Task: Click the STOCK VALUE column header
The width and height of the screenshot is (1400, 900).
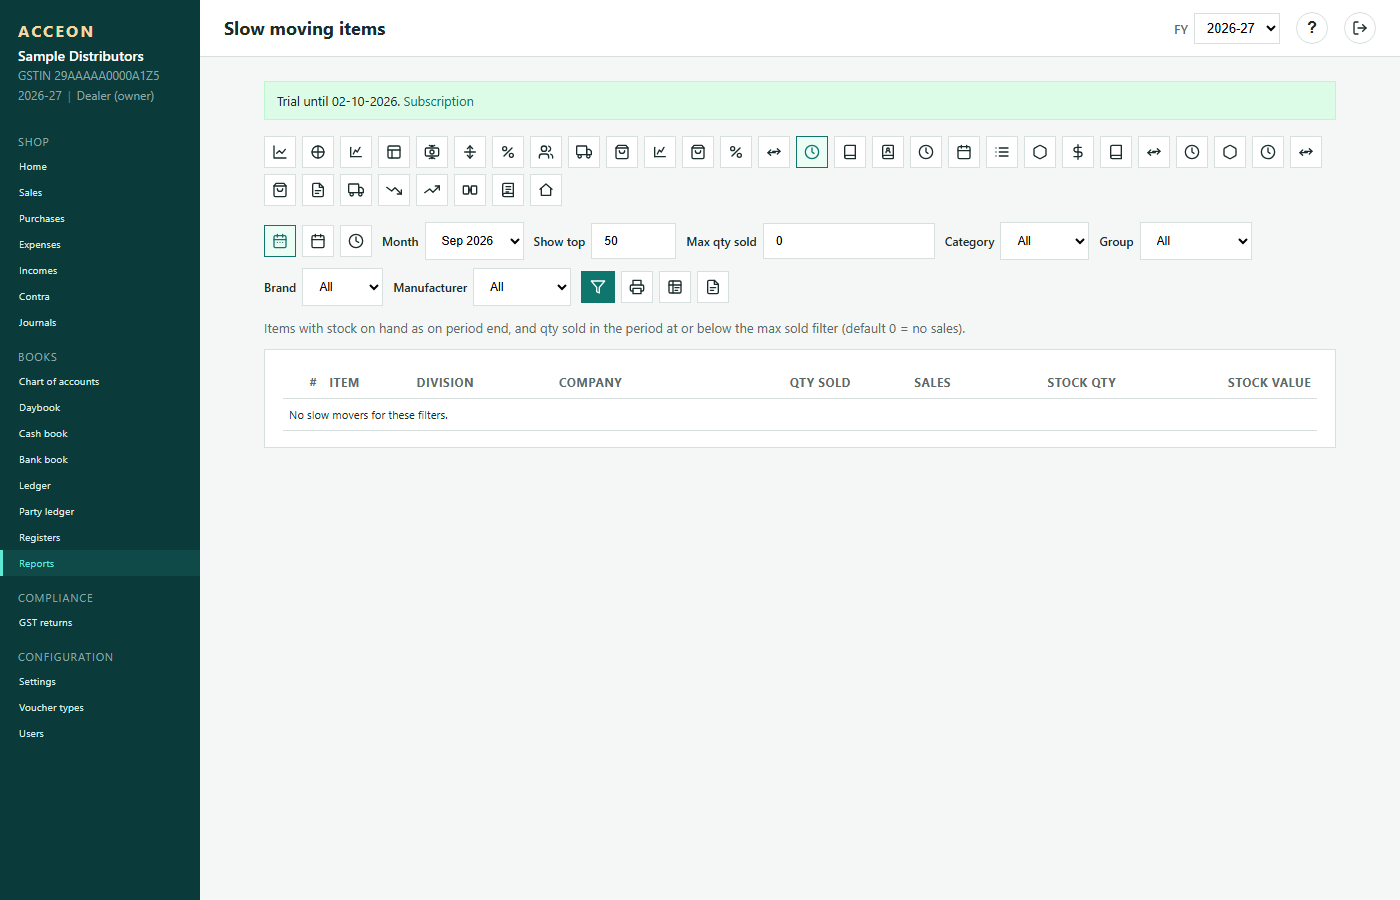Action: [1269, 383]
